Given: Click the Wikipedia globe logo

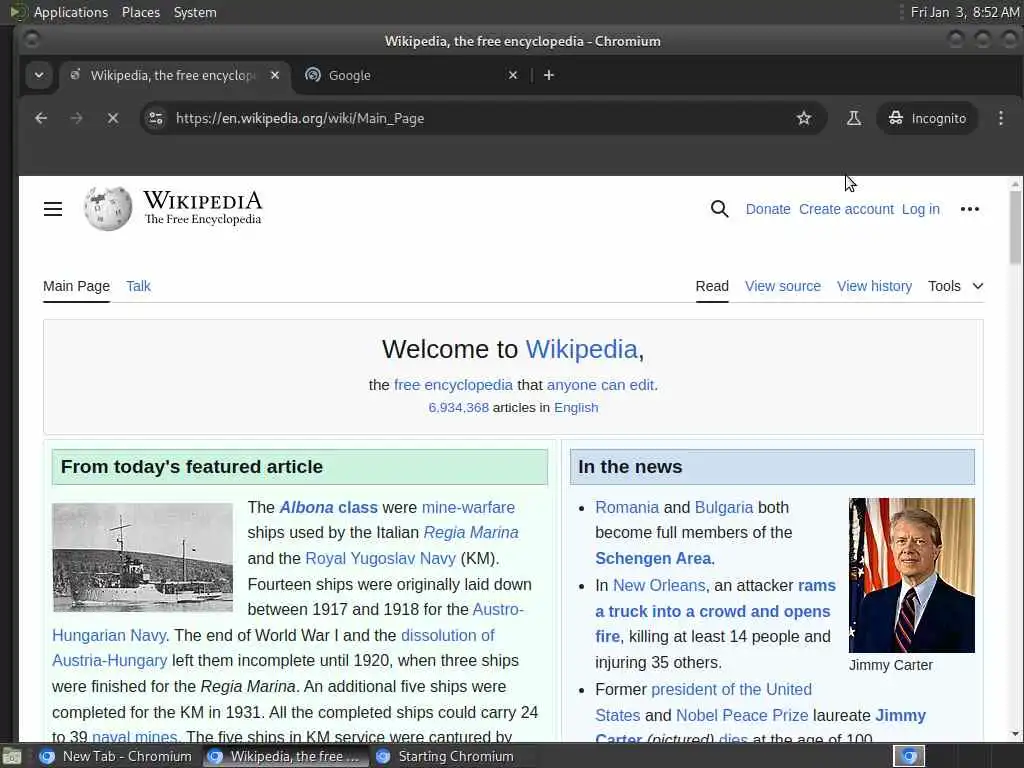Looking at the screenshot, I should [x=108, y=209].
